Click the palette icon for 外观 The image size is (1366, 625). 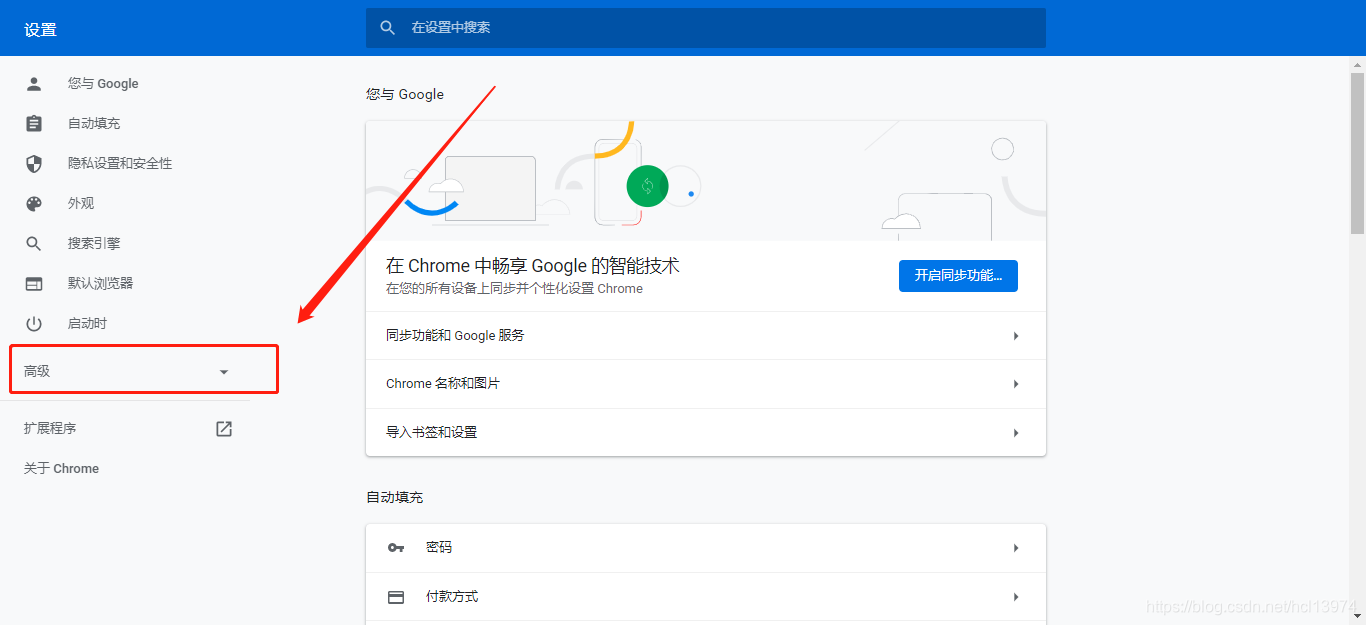[x=34, y=203]
